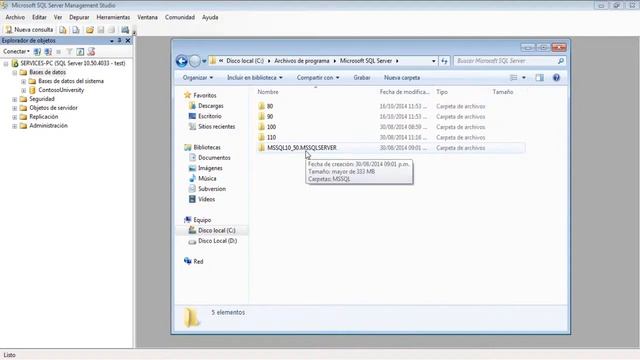Collapse the Bases de datos node
The height and width of the screenshot is (360, 640).
[15, 73]
